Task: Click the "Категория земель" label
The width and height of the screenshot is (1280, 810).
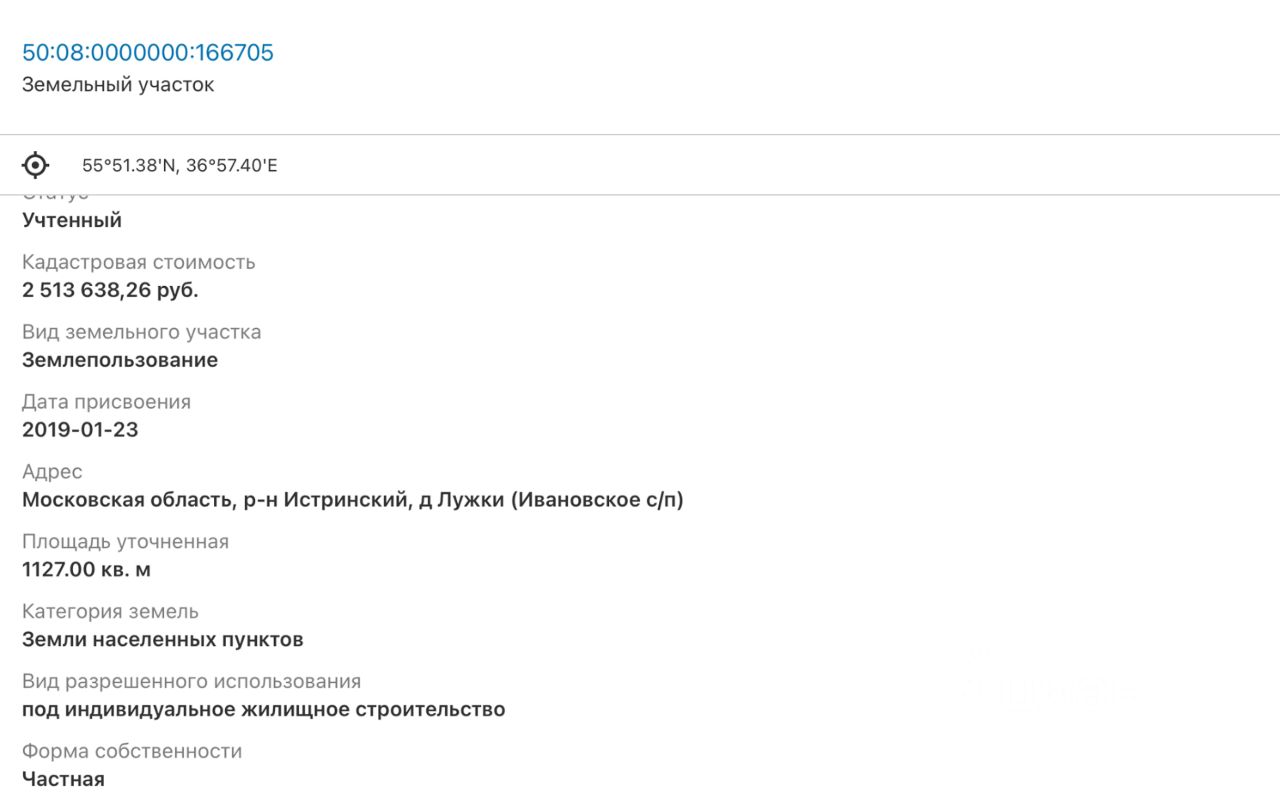Action: pyautogui.click(x=110, y=612)
